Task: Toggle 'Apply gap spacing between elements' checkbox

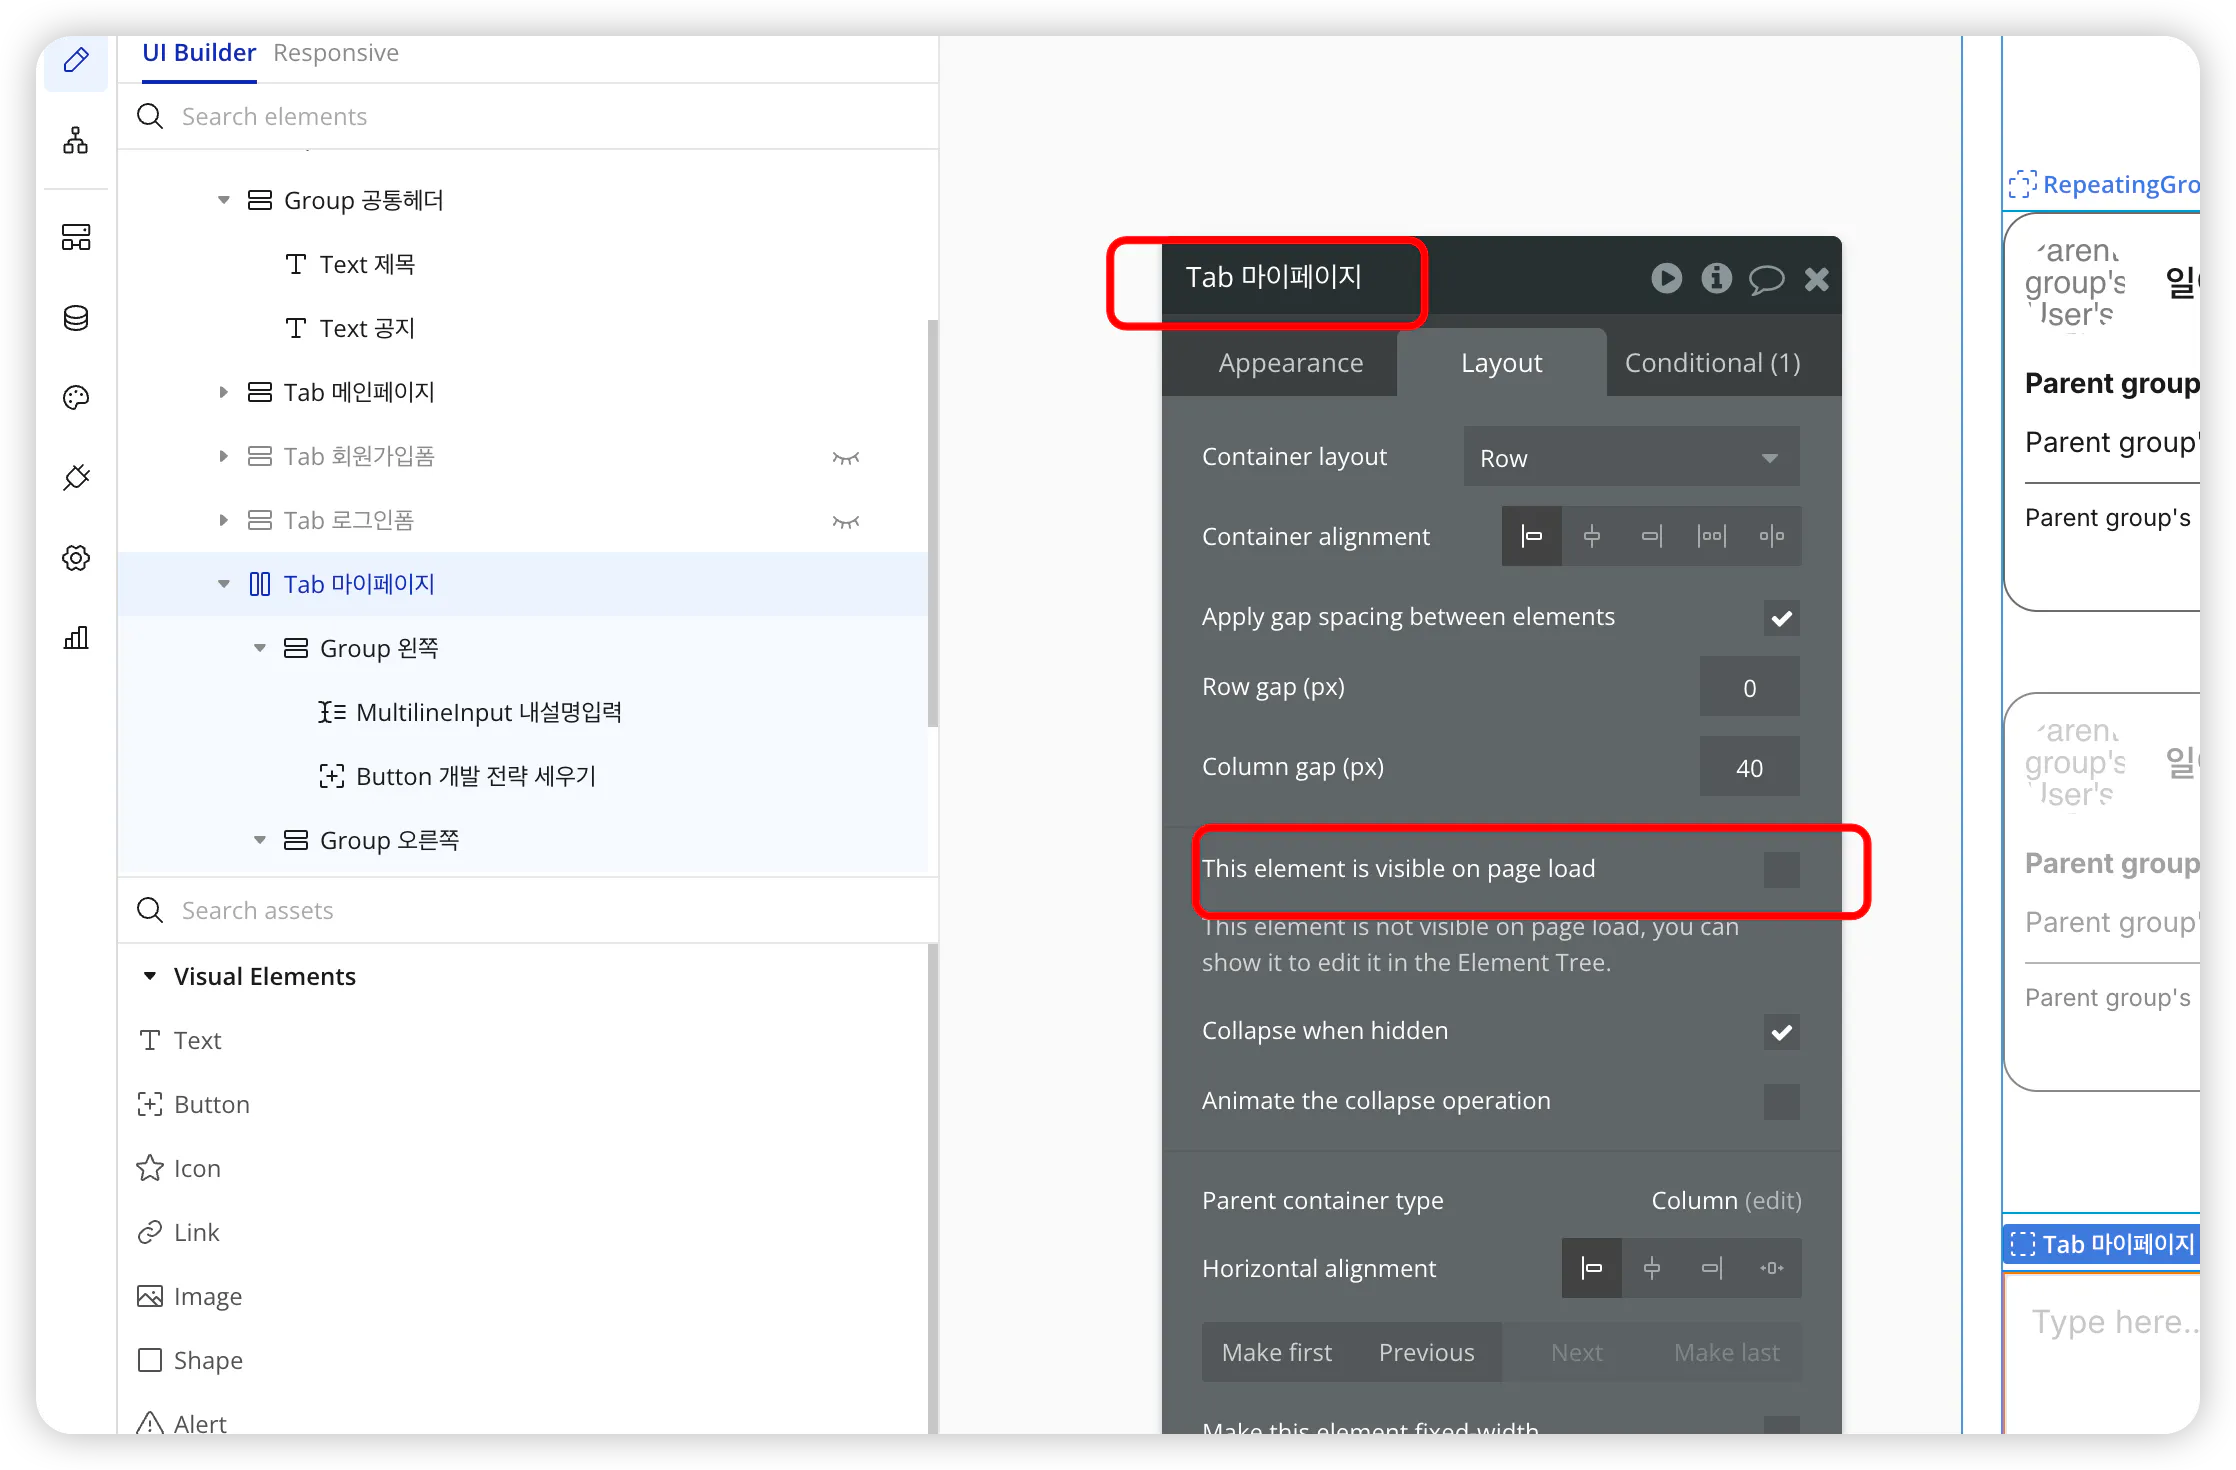Action: 1781,618
